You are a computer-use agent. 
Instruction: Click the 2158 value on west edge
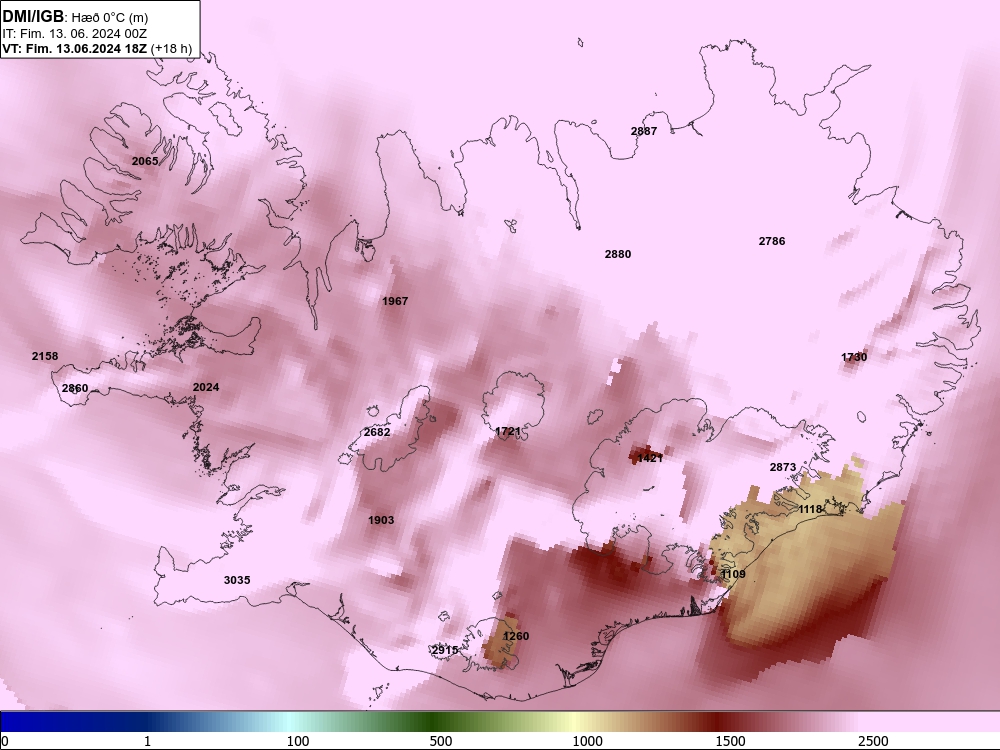coord(45,357)
